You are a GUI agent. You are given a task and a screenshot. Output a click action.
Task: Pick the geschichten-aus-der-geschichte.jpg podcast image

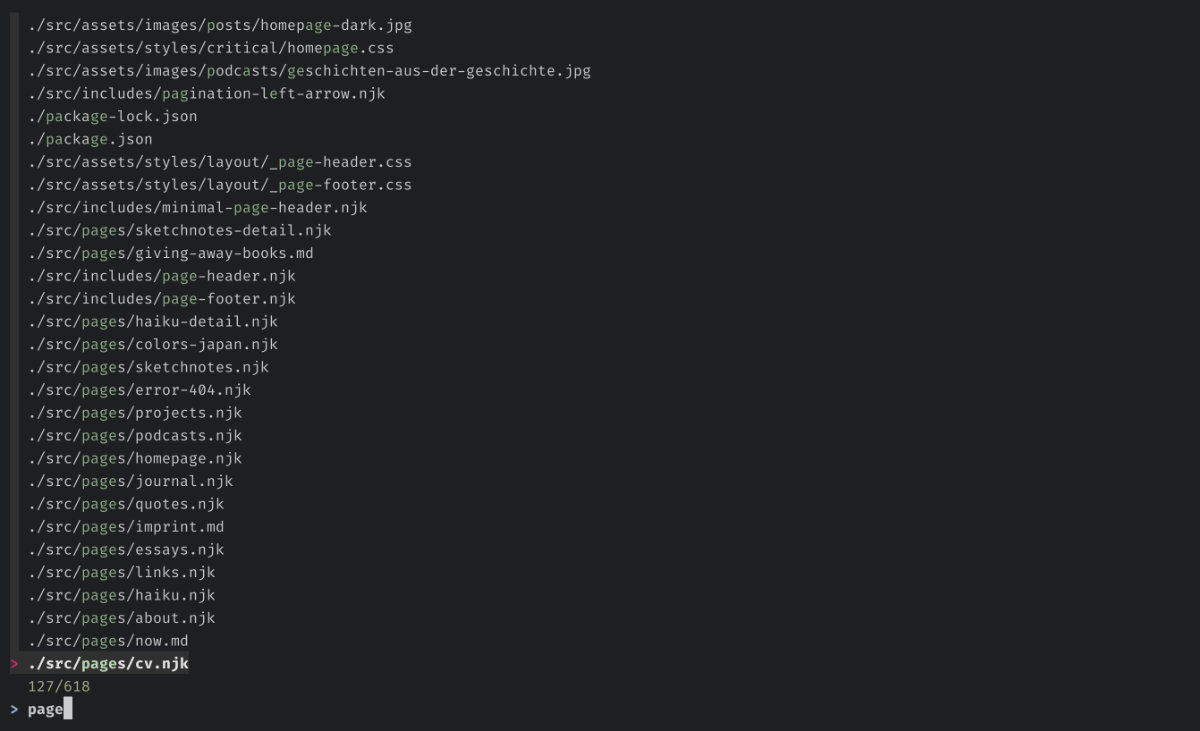click(309, 71)
